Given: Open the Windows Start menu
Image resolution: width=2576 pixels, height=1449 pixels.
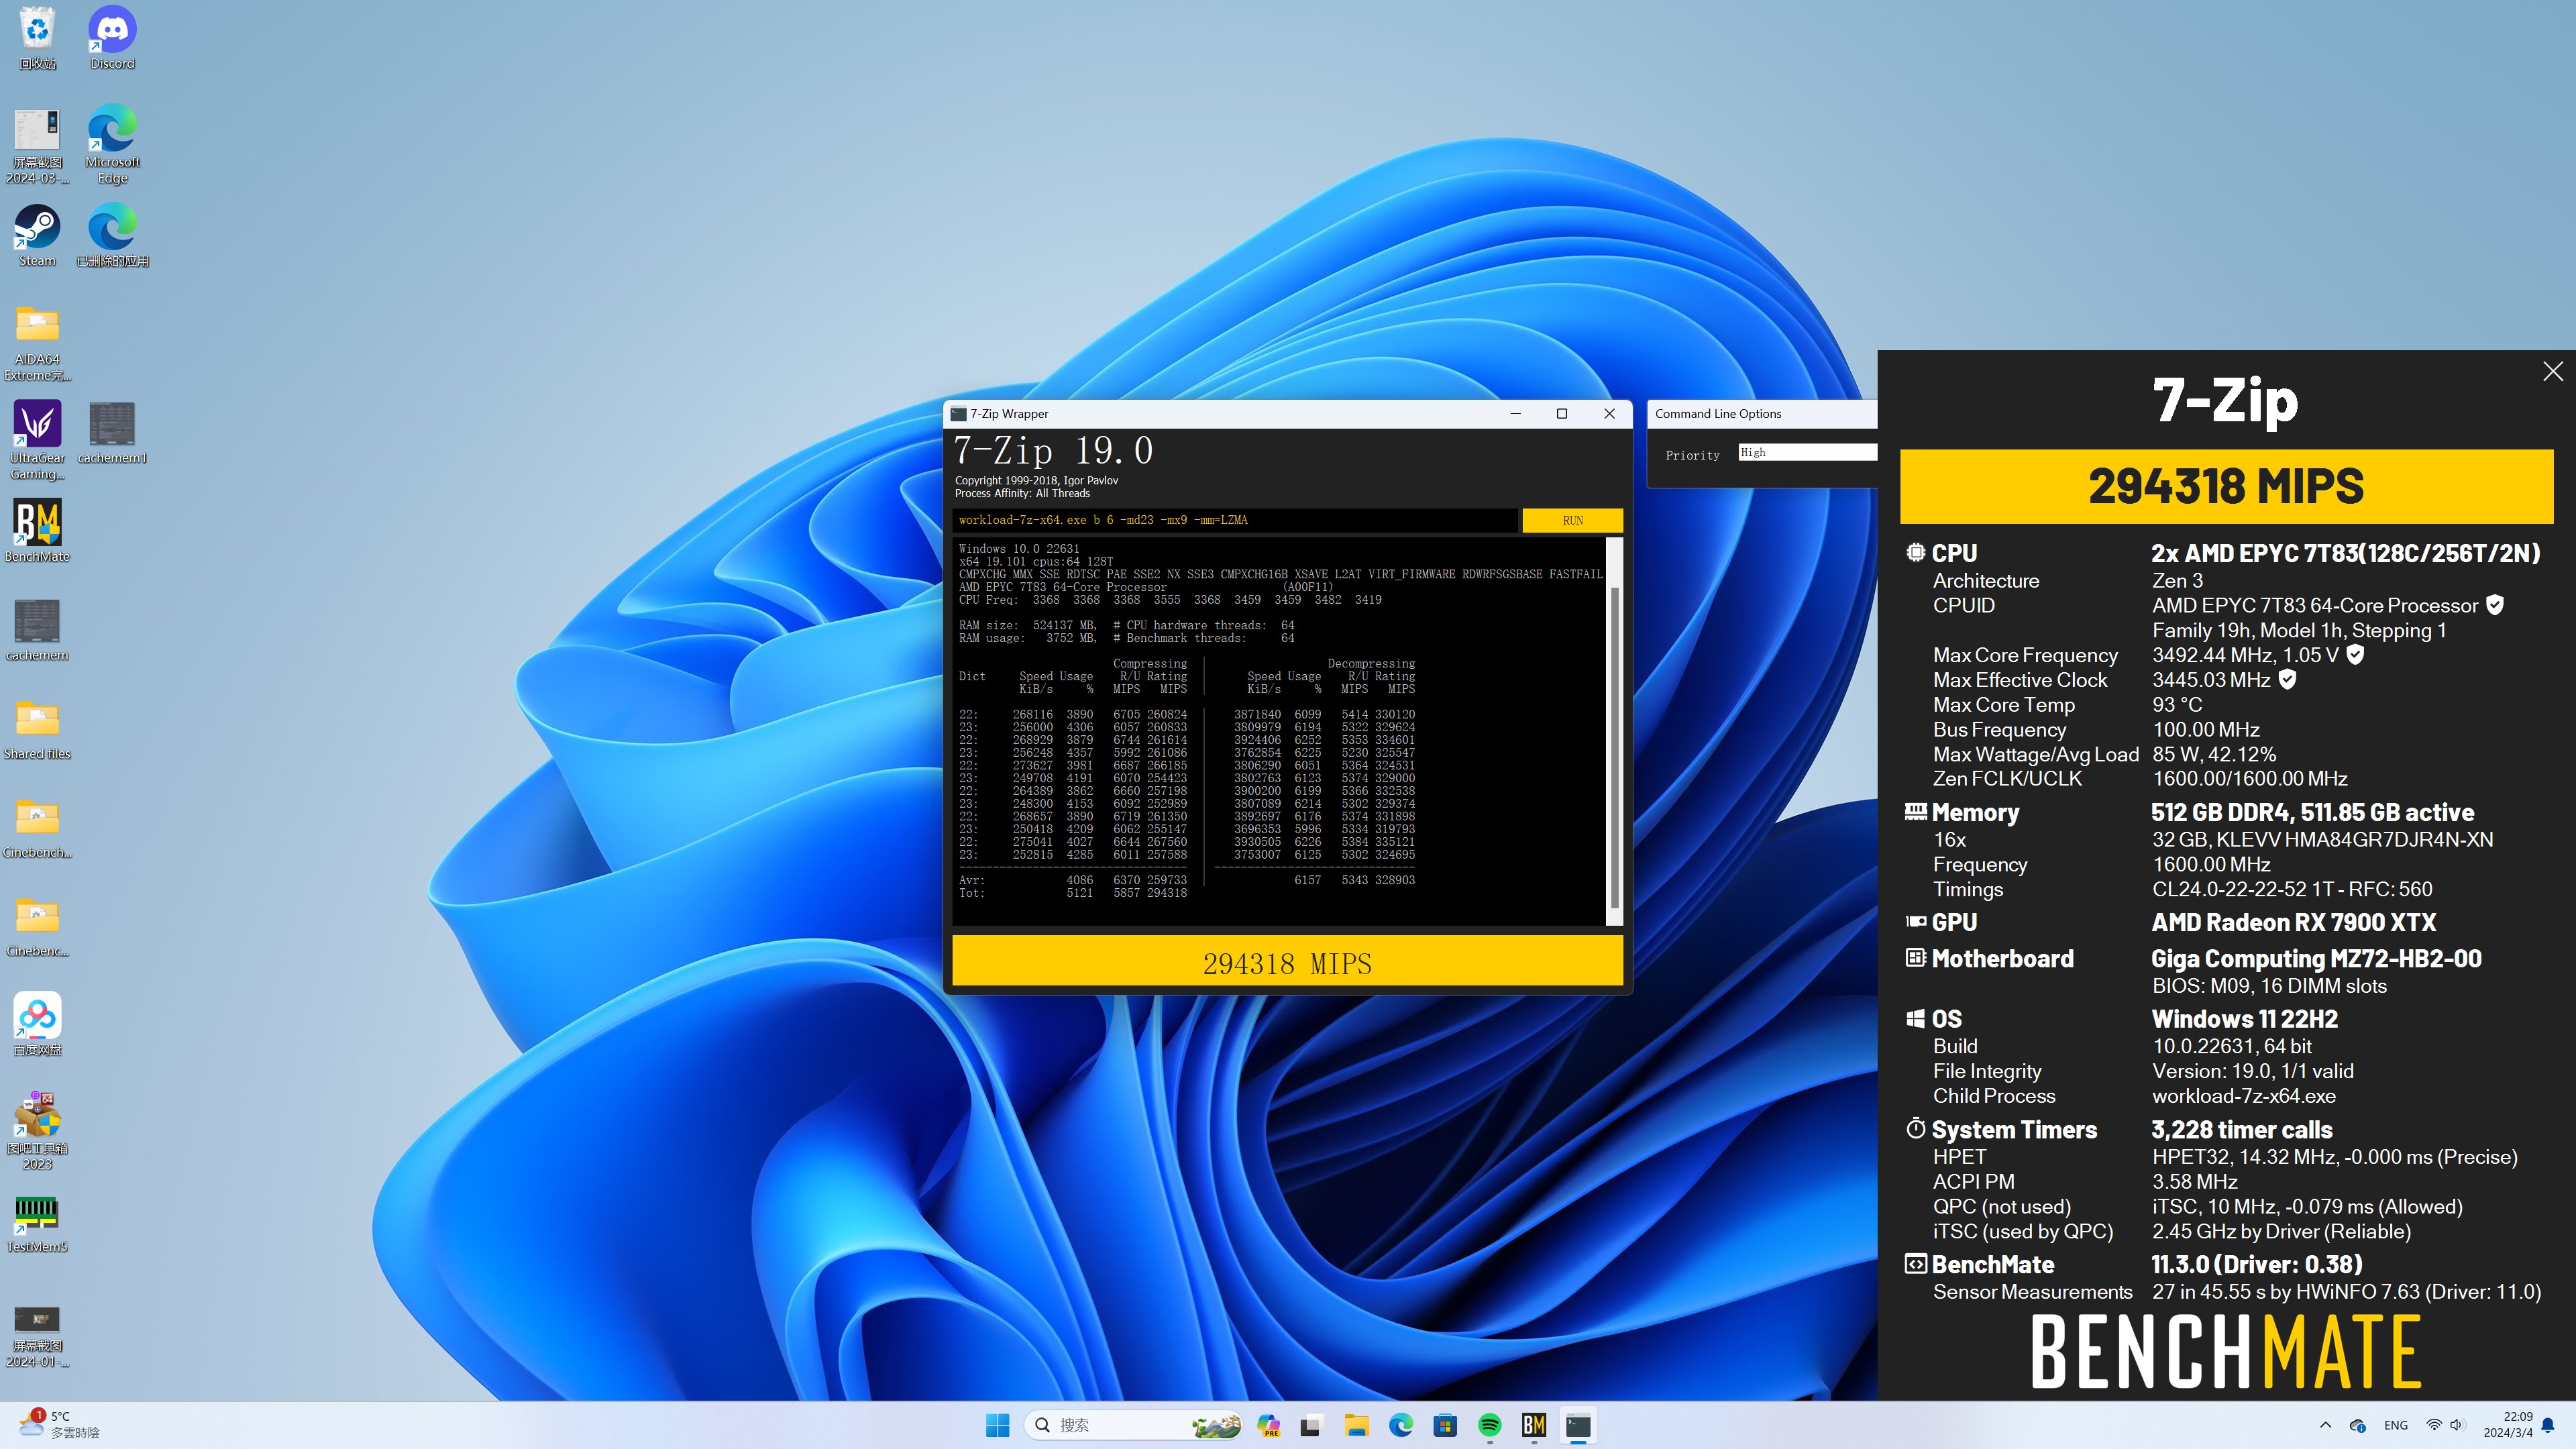Looking at the screenshot, I should click(997, 1425).
